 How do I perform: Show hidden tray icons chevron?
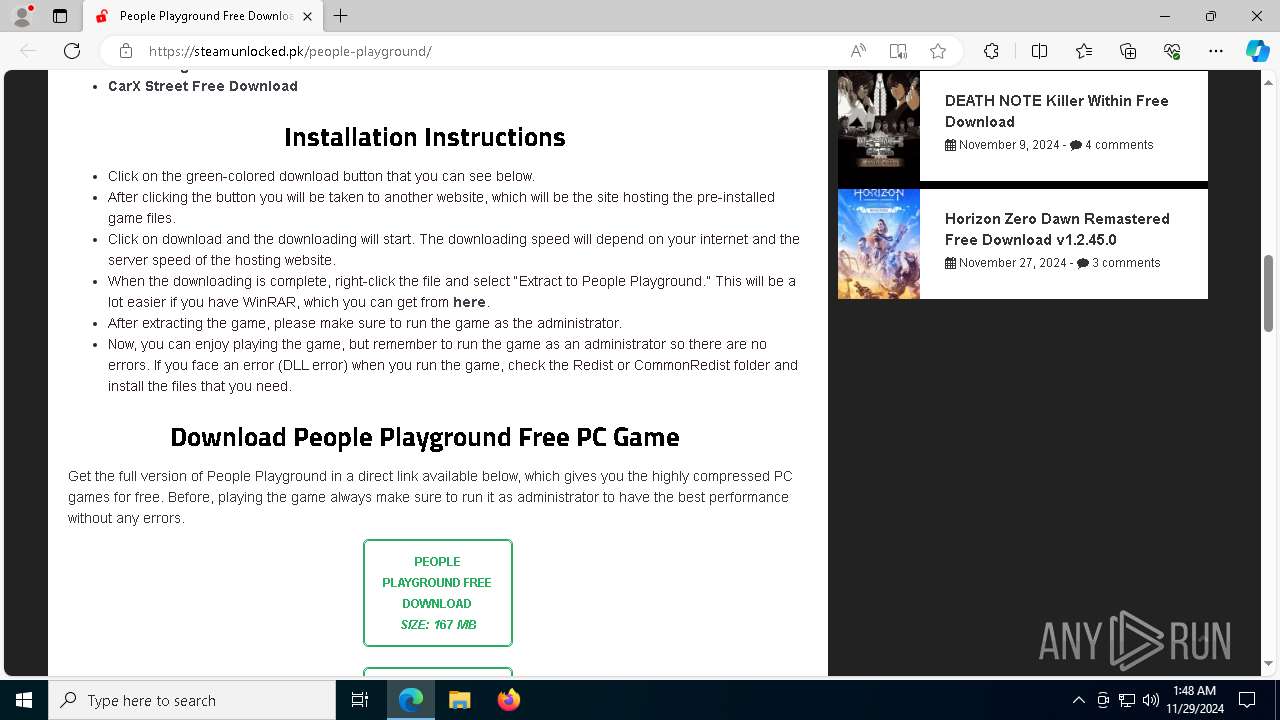click(x=1078, y=700)
